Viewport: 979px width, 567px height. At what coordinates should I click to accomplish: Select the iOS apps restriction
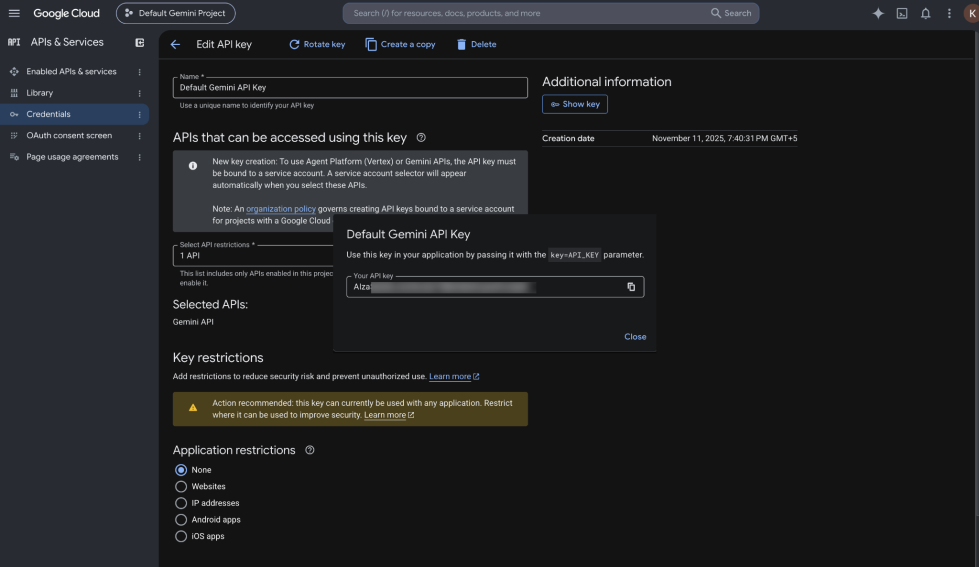pos(181,536)
